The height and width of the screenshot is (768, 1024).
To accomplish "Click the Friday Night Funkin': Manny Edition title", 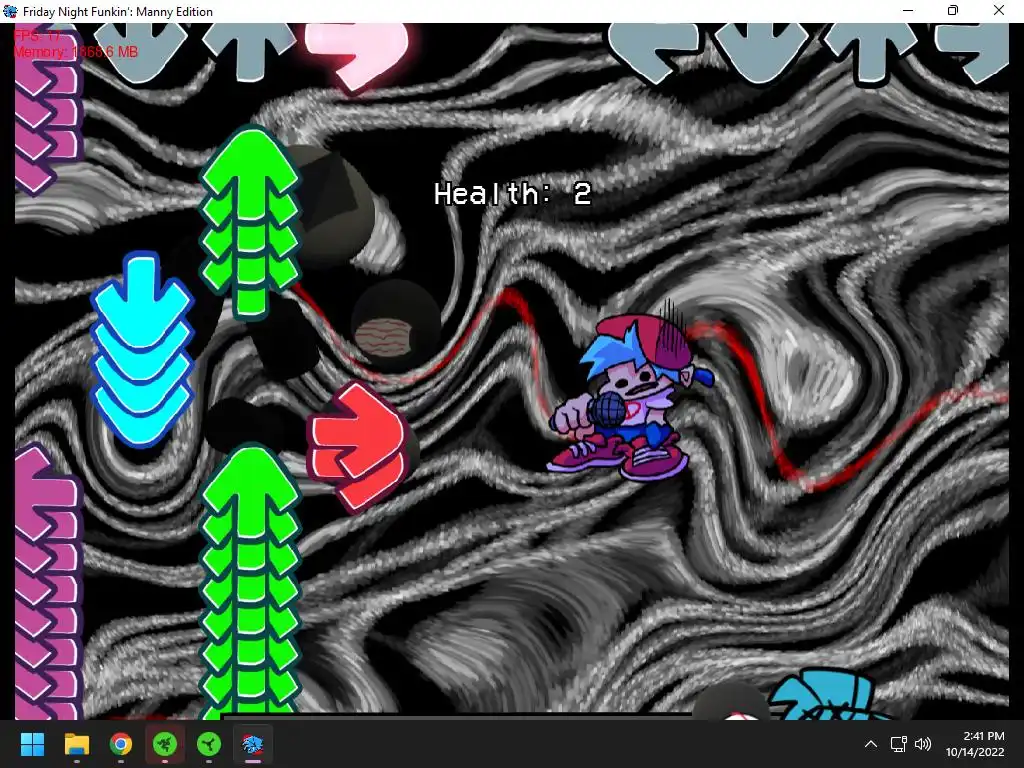I will pos(118,12).
